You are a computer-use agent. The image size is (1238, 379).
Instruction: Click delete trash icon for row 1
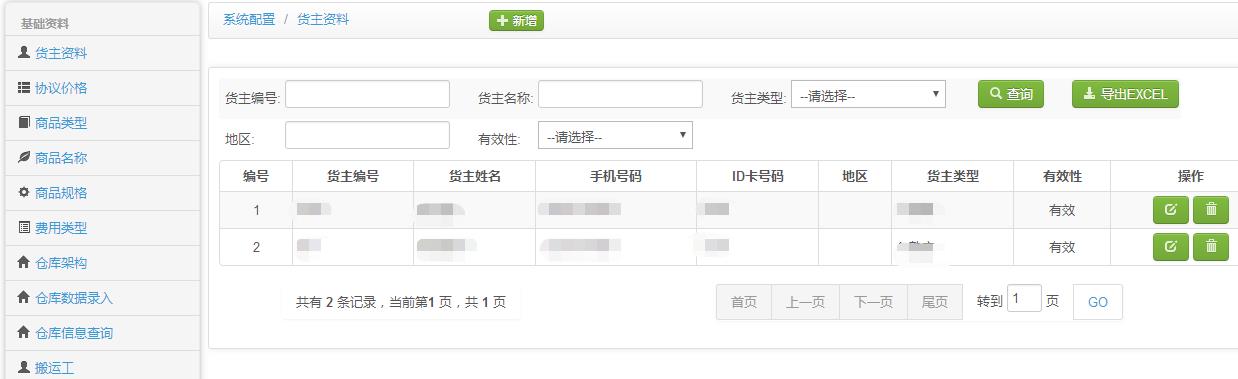(x=1211, y=210)
